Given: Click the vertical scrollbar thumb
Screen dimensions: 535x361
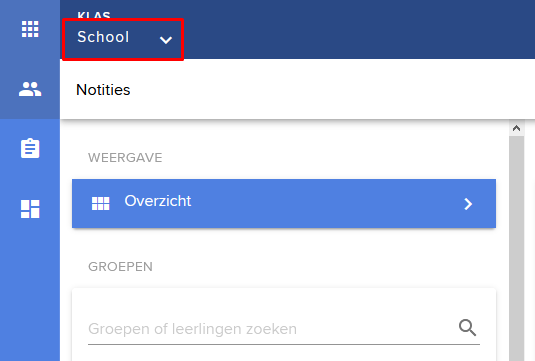Looking at the screenshot, I should [516, 248].
